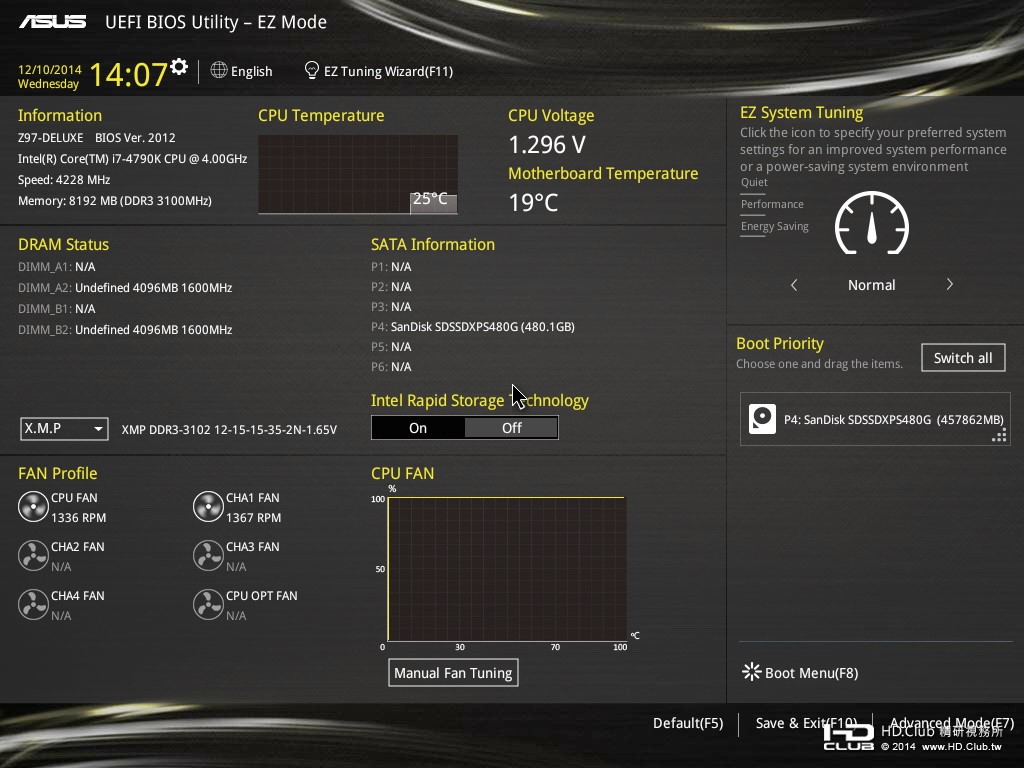This screenshot has width=1024, height=768.
Task: Click the XMP DDR3-3102 profile text
Action: click(x=229, y=430)
